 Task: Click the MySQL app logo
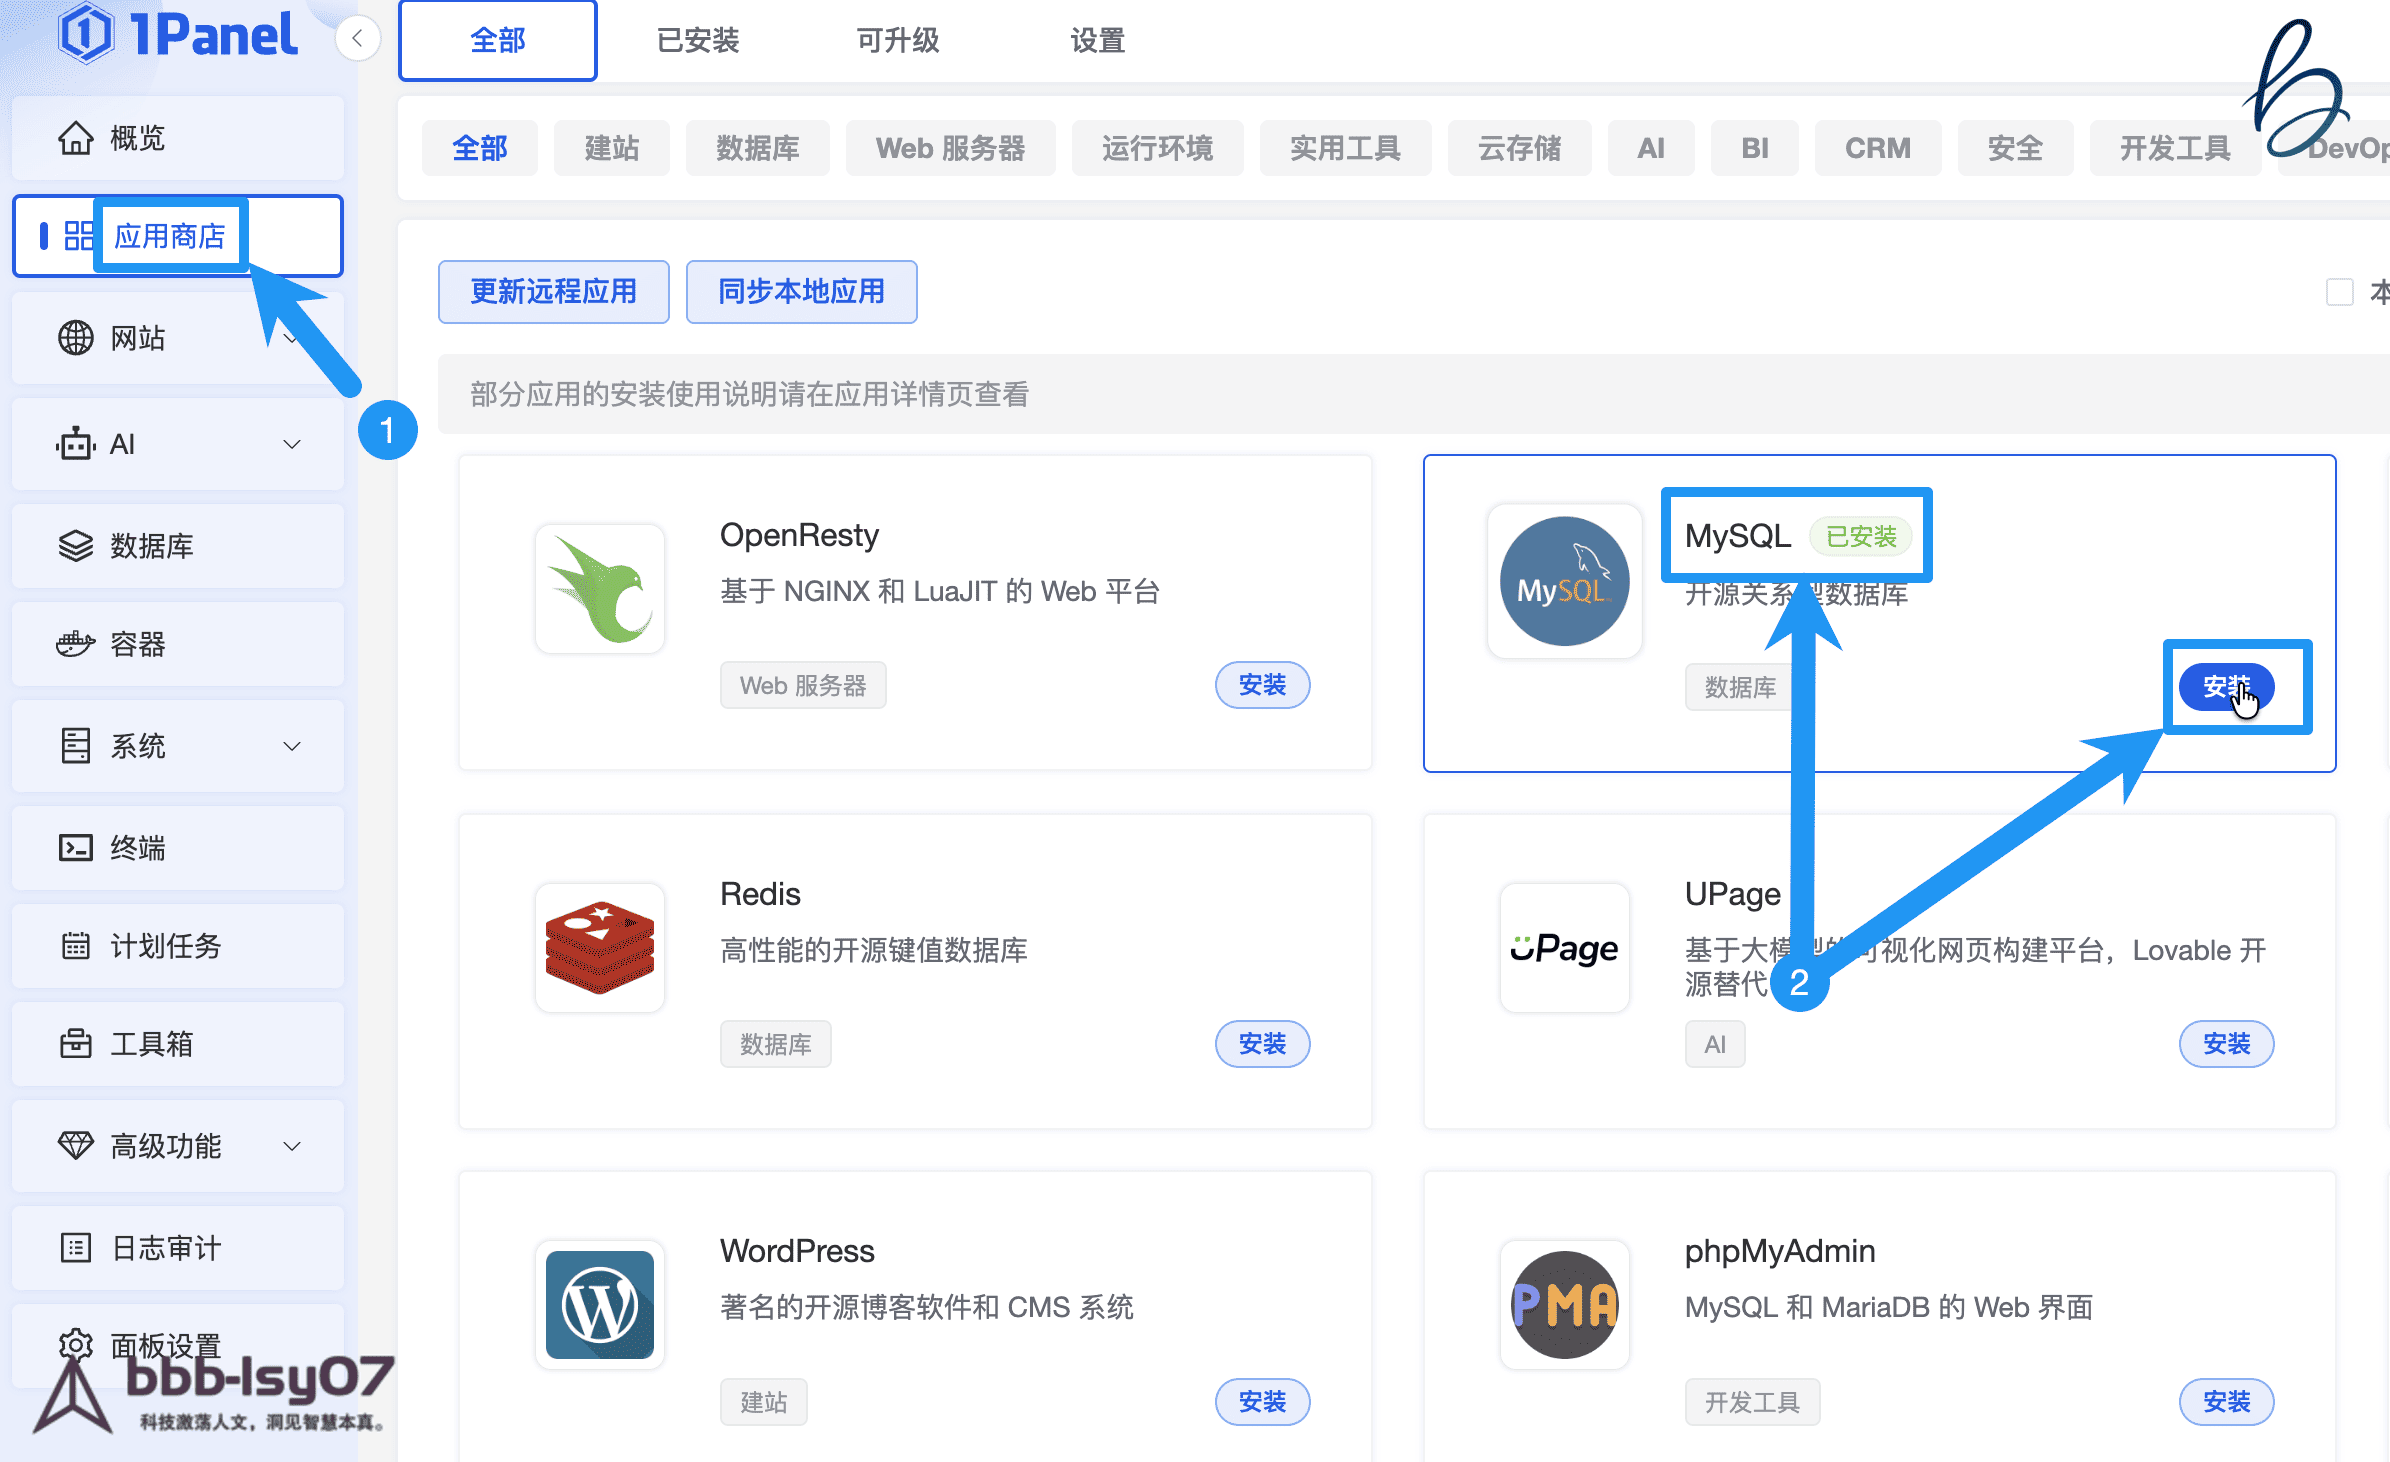click(1564, 581)
